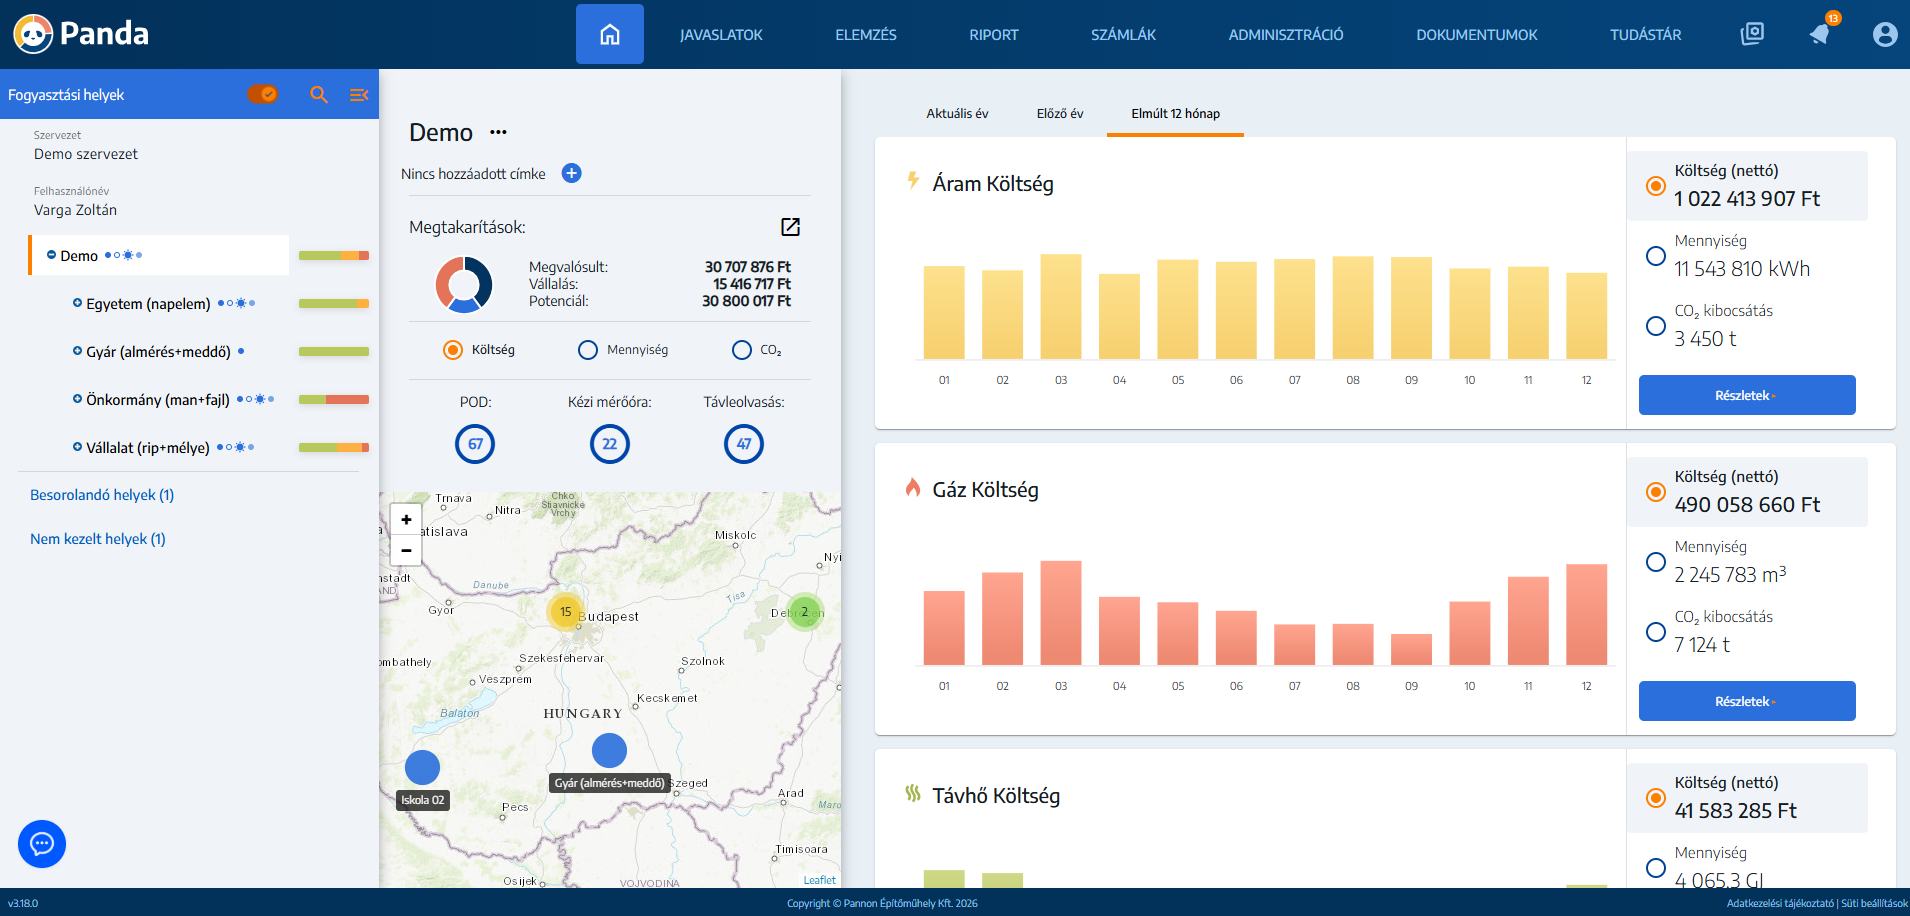
Task: Collapse the sidebar with the menu-collapse icon
Action: pos(359,94)
